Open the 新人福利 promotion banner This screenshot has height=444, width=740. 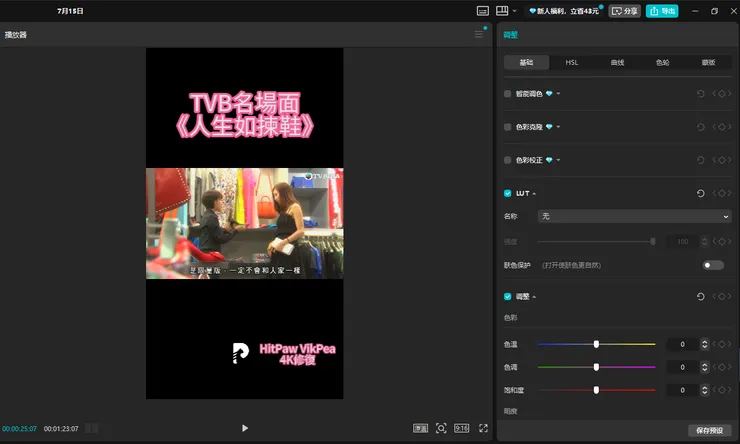point(564,11)
